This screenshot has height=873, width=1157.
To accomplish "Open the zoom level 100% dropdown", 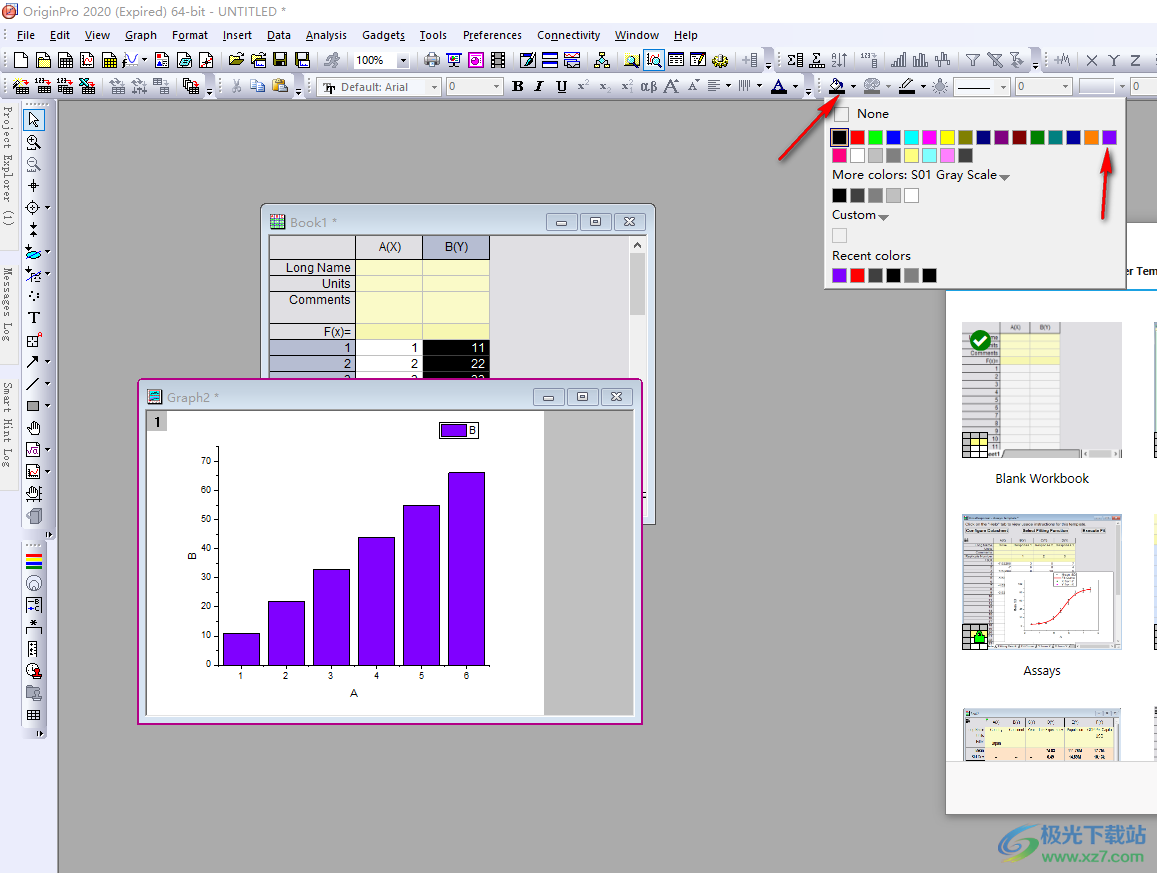I will tap(403, 61).
